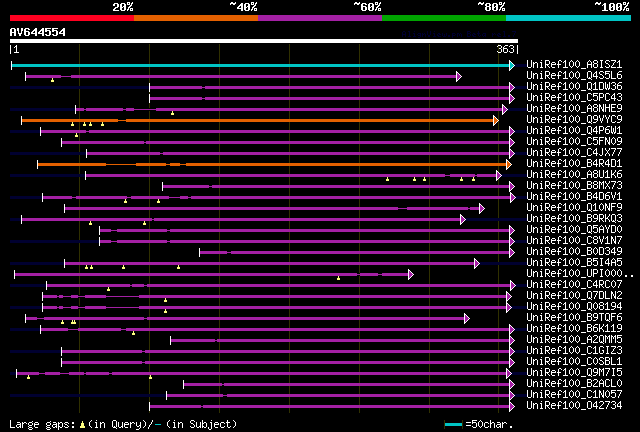Click the yellow gap marker under the Q08194 bar
Image resolution: width=640 pixels, height=432 pixels.
(x=165, y=311)
